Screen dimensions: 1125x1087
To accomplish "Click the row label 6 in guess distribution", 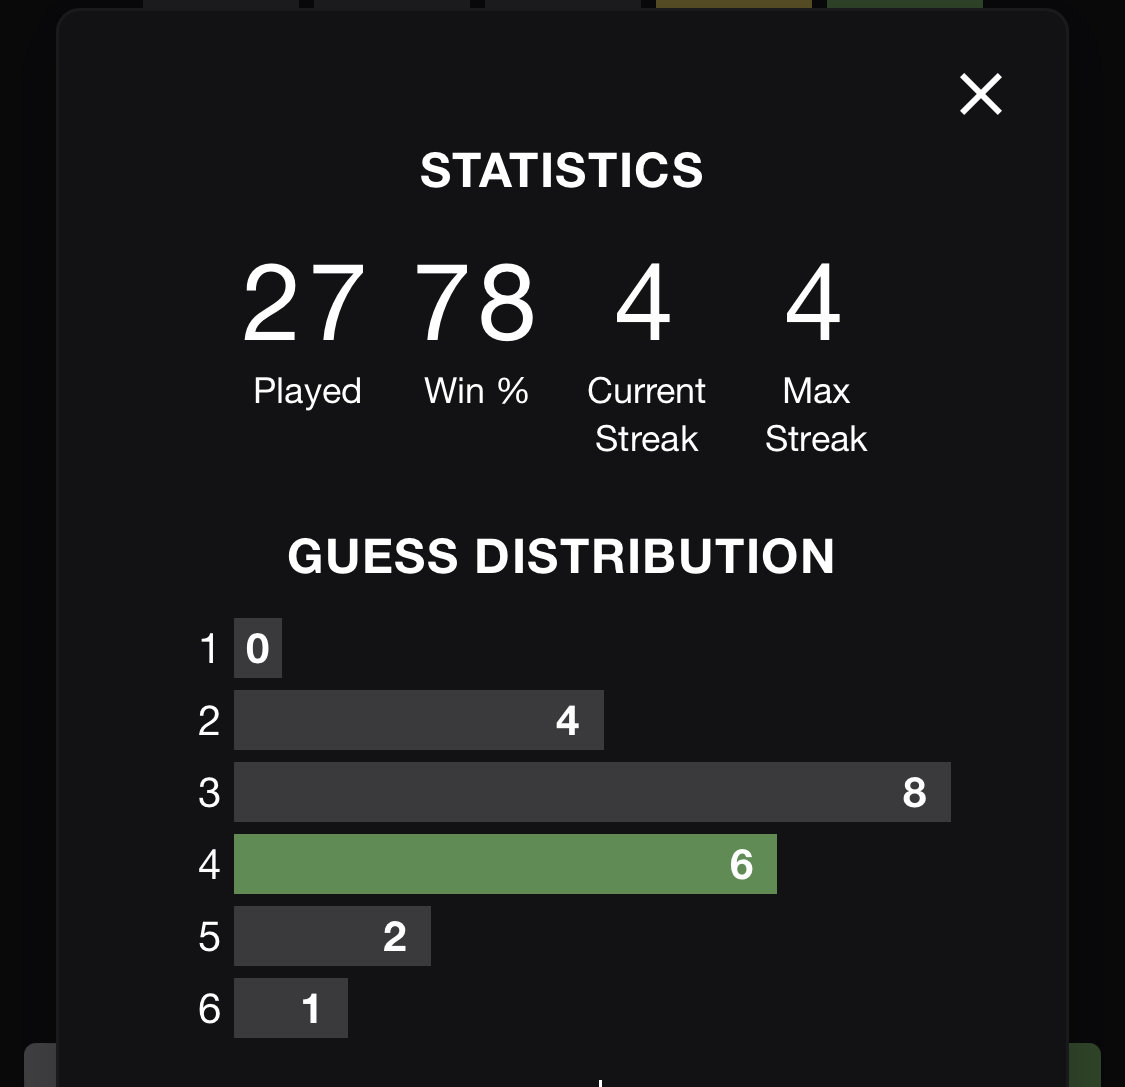I will (x=209, y=1009).
